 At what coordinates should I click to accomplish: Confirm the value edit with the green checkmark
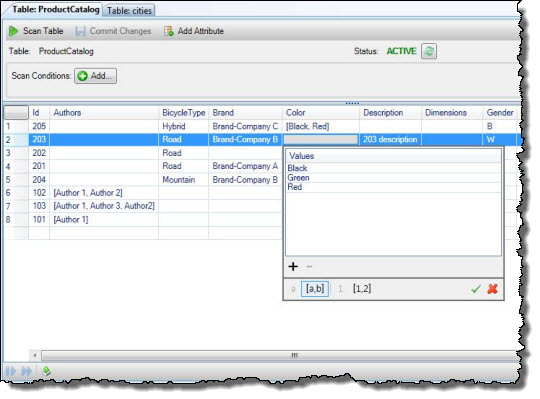coord(476,289)
